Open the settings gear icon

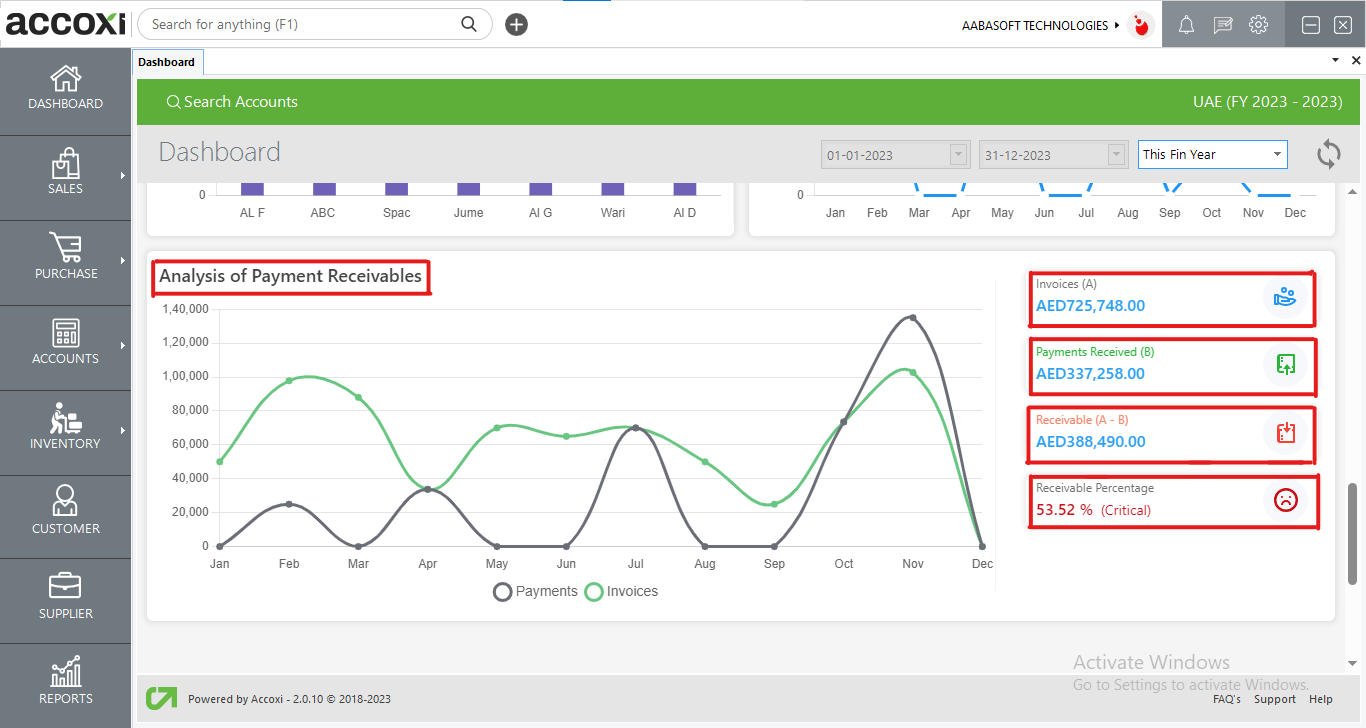(x=1259, y=25)
